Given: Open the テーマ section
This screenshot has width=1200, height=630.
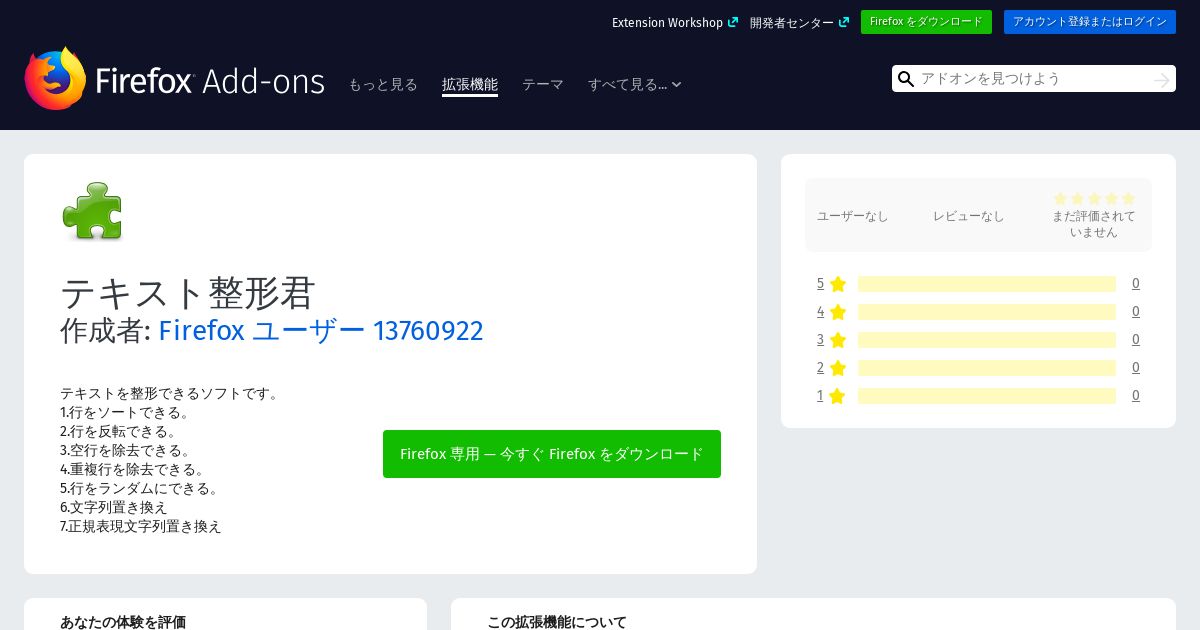Looking at the screenshot, I should click(543, 85).
